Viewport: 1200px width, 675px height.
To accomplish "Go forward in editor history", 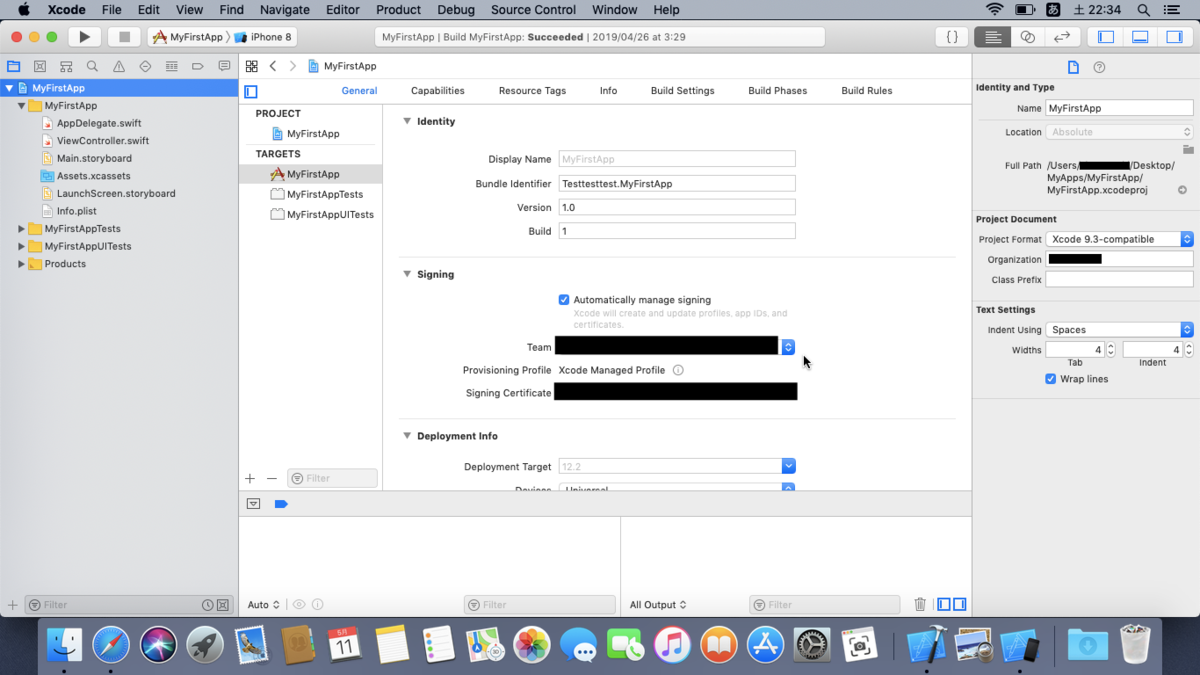I will tap(292, 66).
